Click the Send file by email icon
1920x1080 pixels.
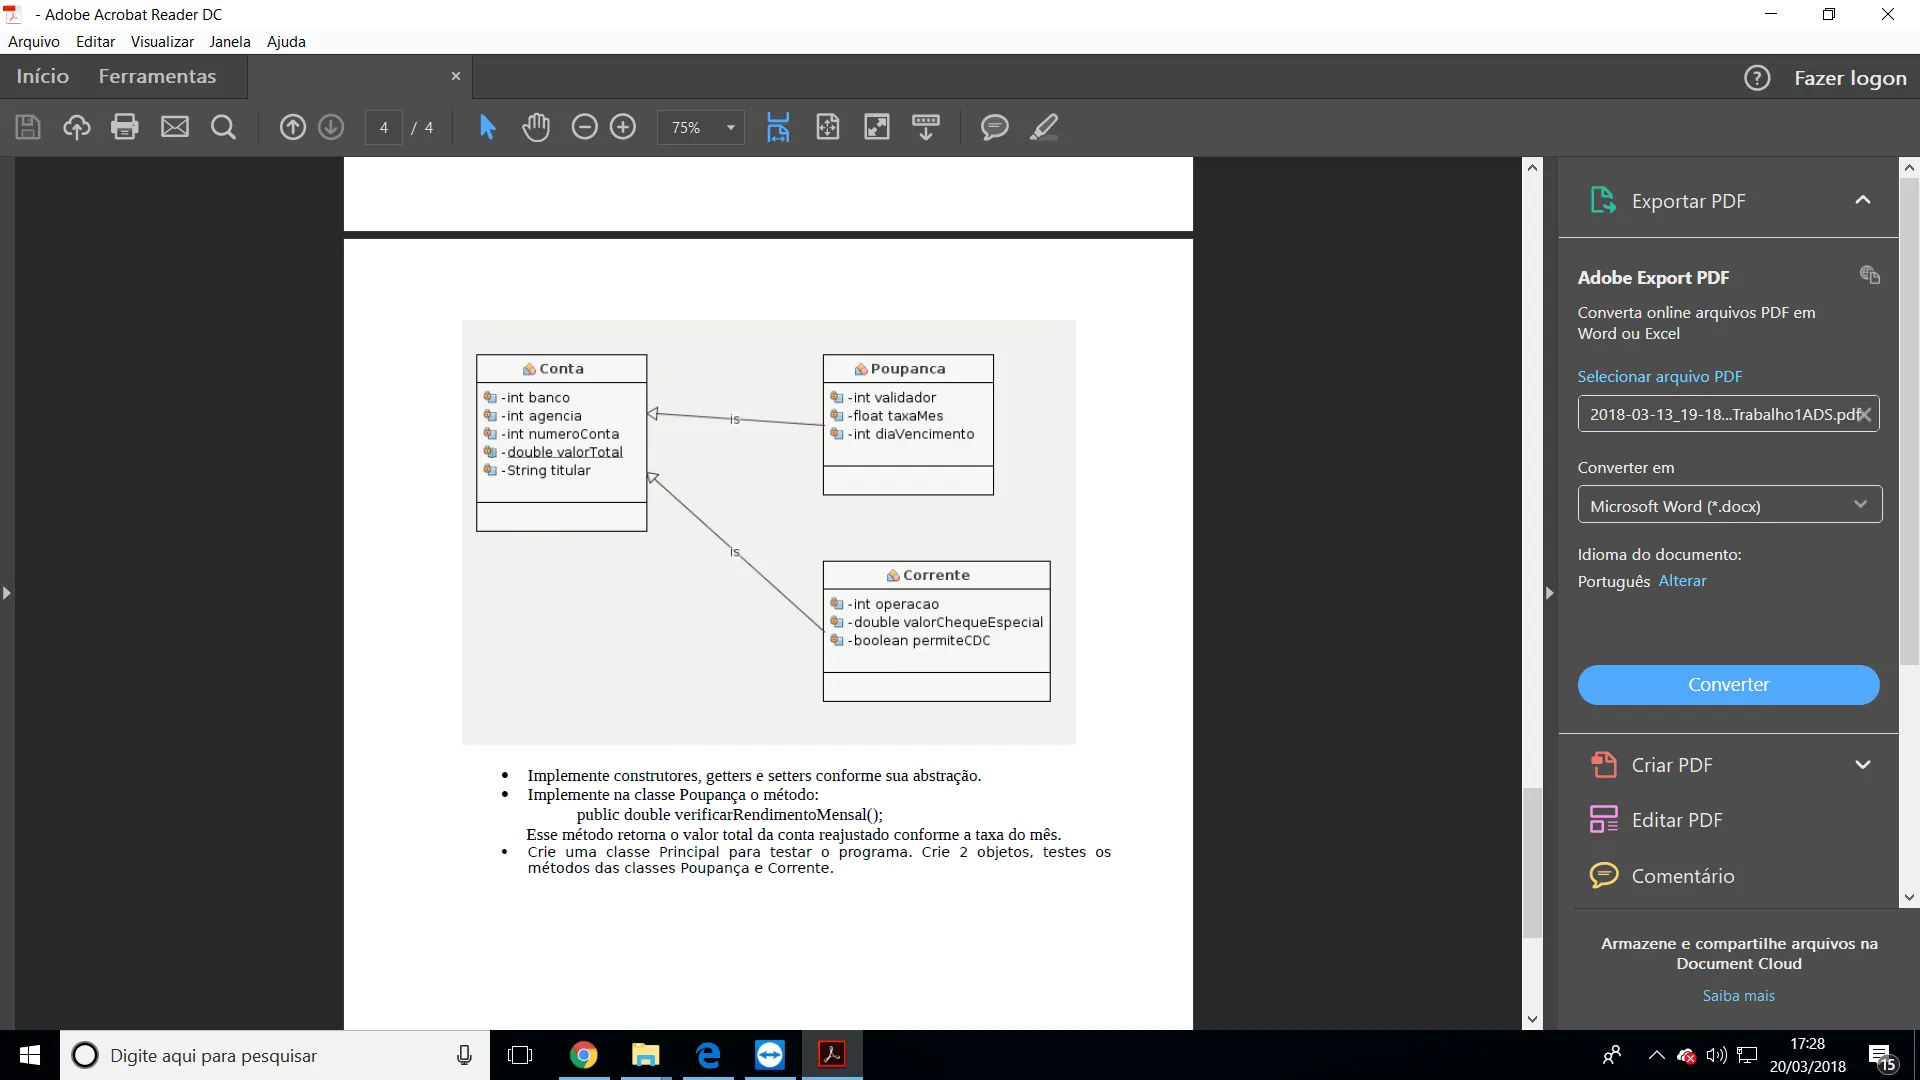[175, 127]
